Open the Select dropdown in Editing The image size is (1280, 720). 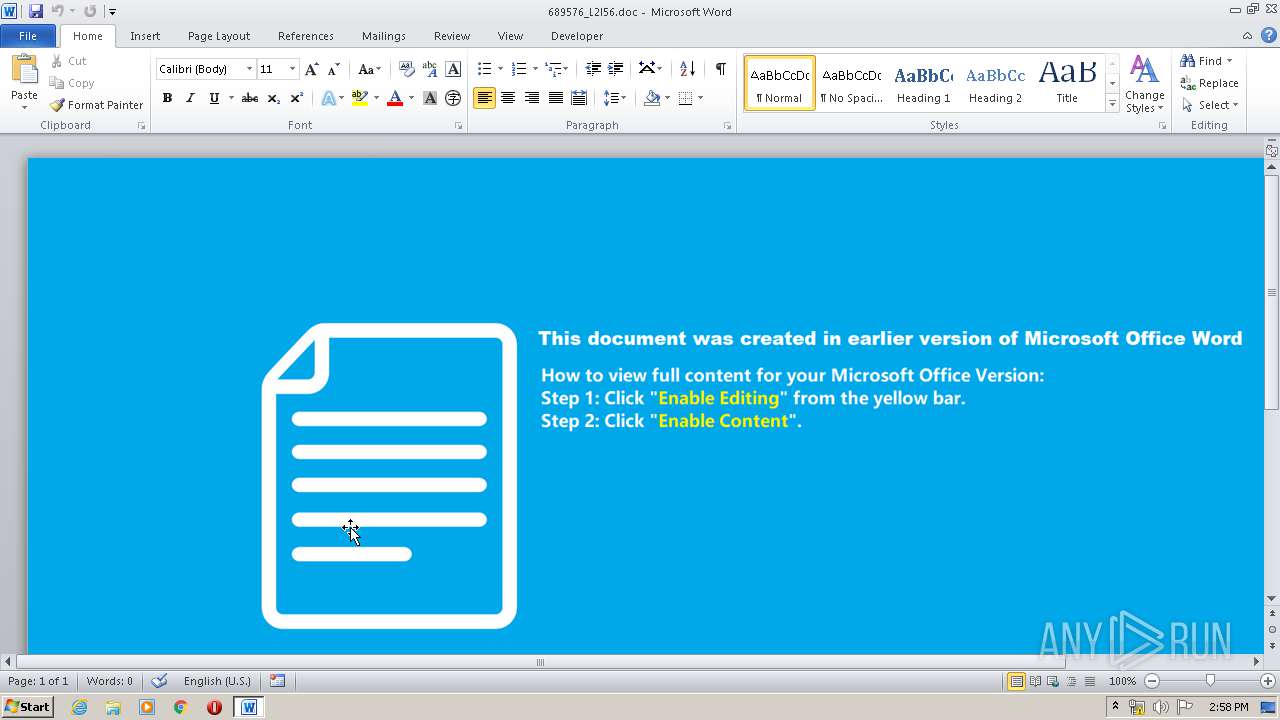pyautogui.click(x=1210, y=105)
